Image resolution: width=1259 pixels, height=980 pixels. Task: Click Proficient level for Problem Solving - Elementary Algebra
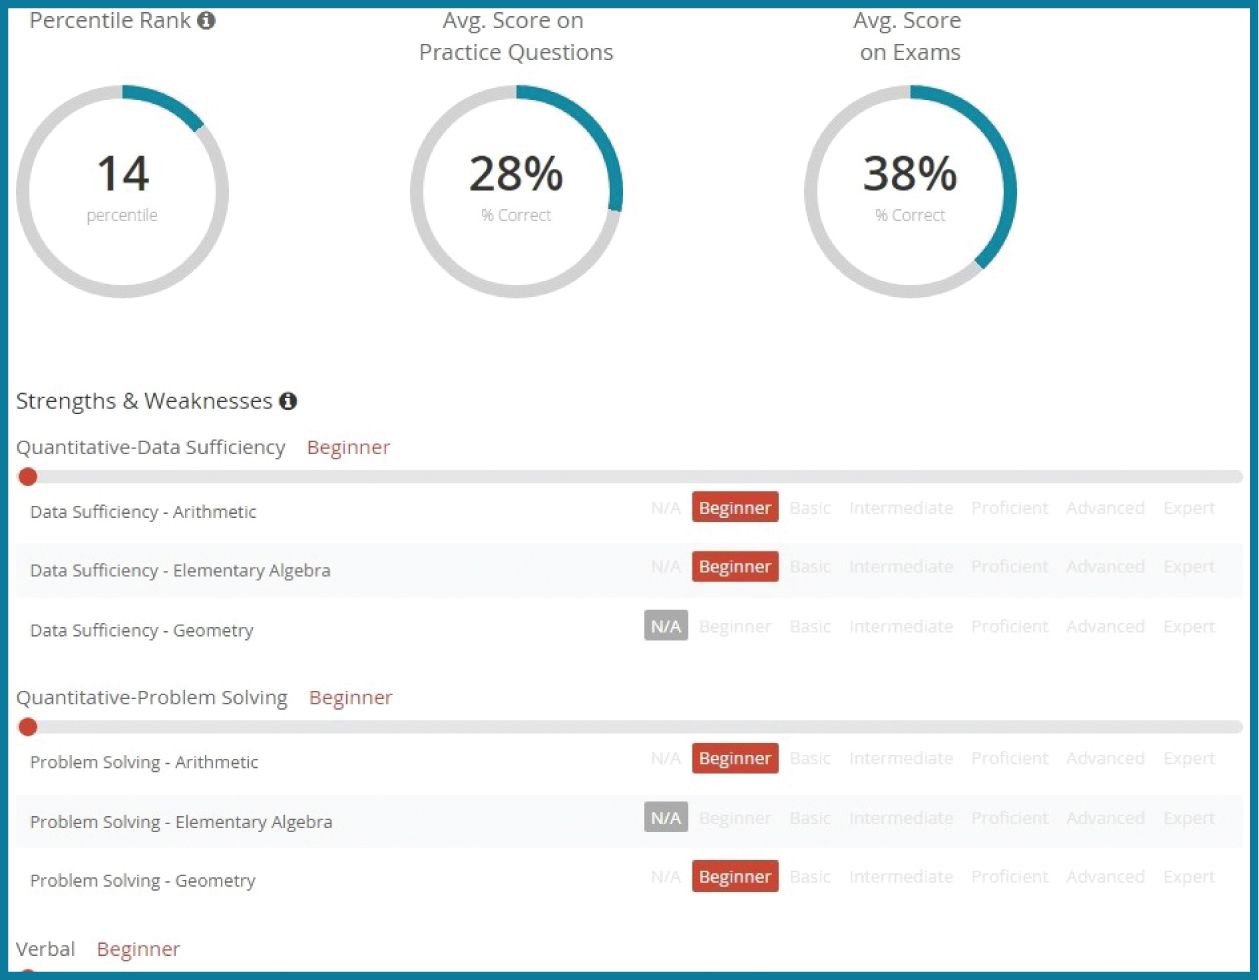coord(1010,818)
